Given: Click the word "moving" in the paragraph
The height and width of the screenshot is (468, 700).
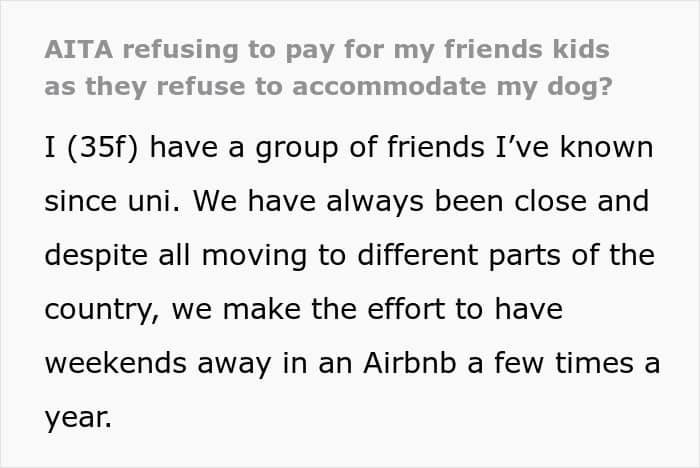Looking at the screenshot, I should 254,257.
